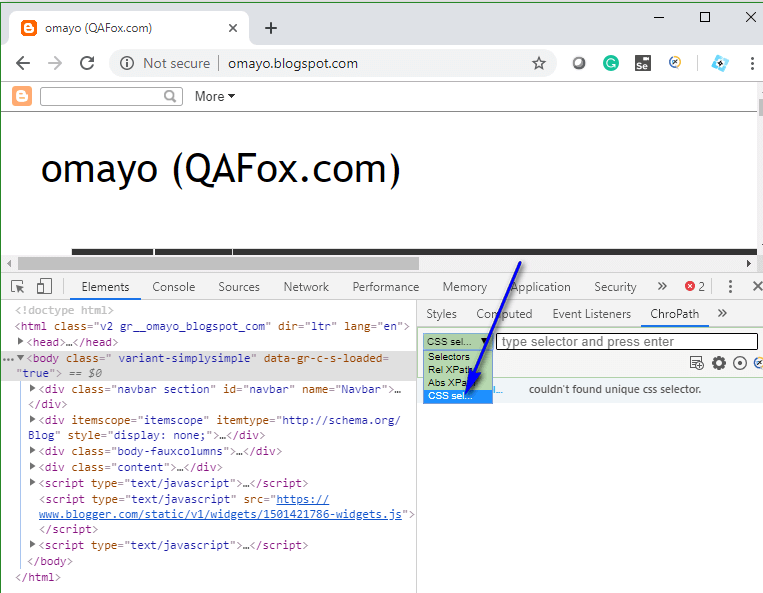Show more sidebar panes chevron

(722, 313)
